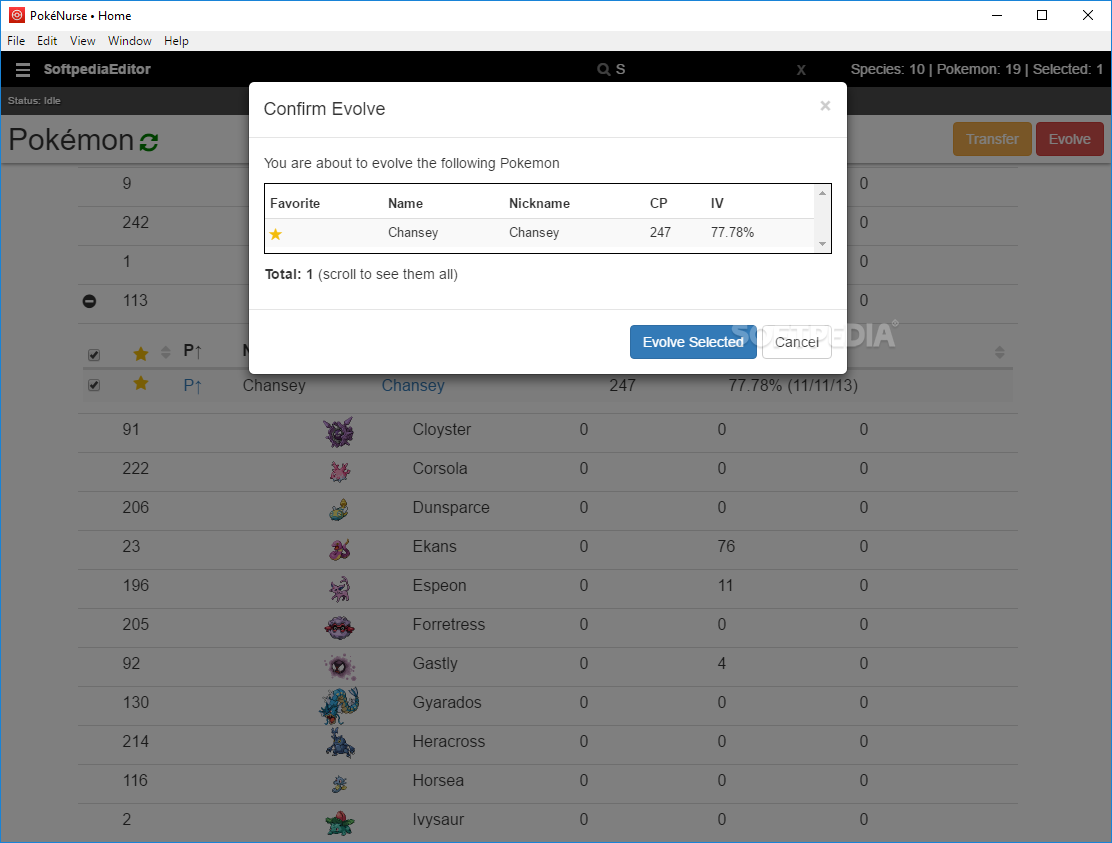
Task: Click the SoftpediaEditor username
Action: click(x=97, y=69)
